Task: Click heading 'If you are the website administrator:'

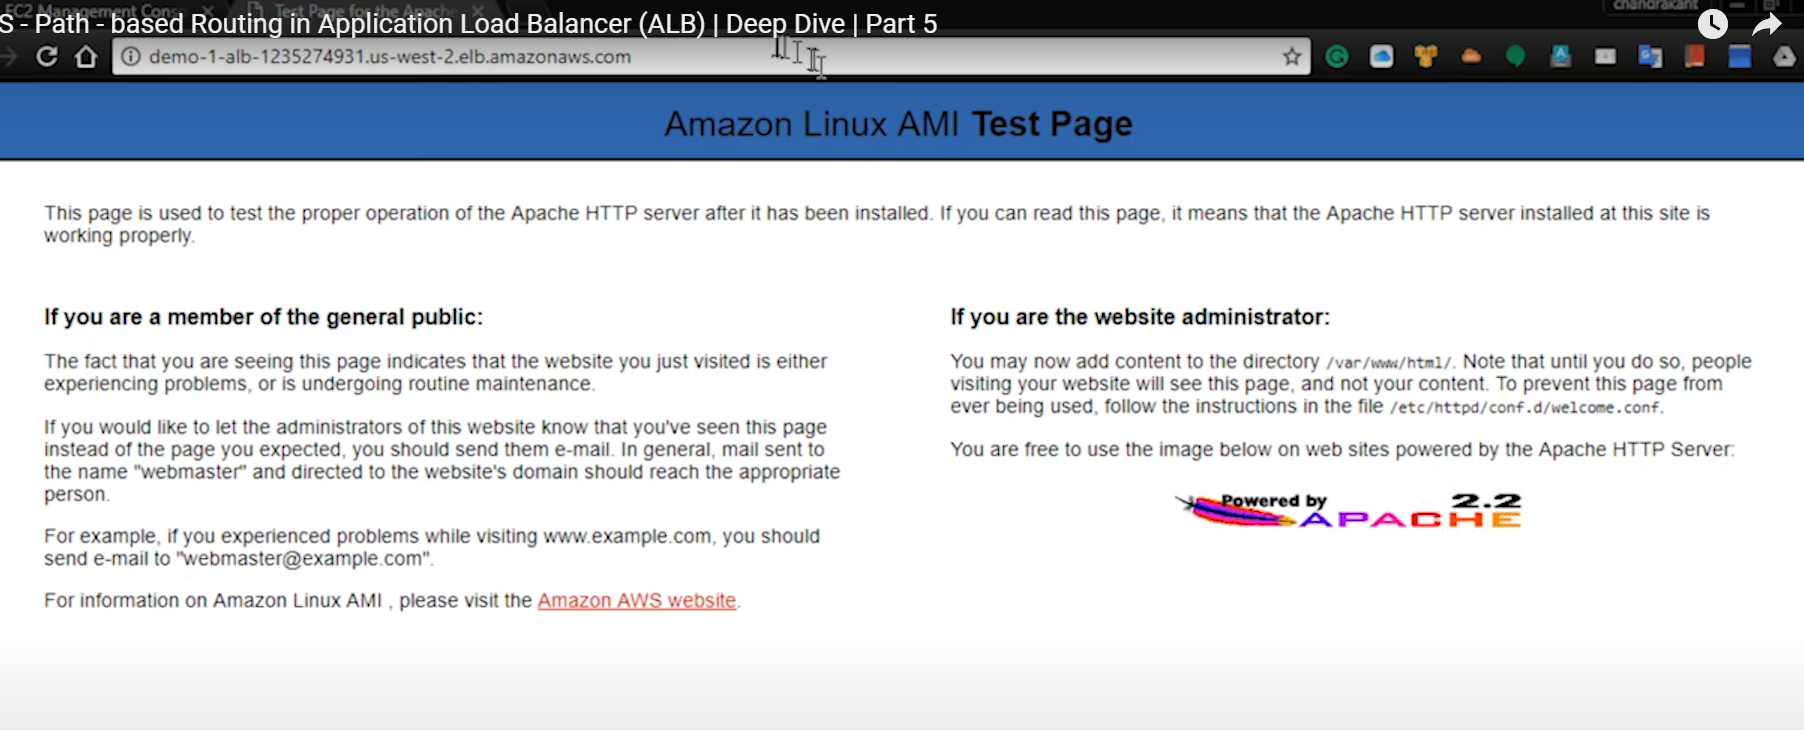Action: 1140,317
